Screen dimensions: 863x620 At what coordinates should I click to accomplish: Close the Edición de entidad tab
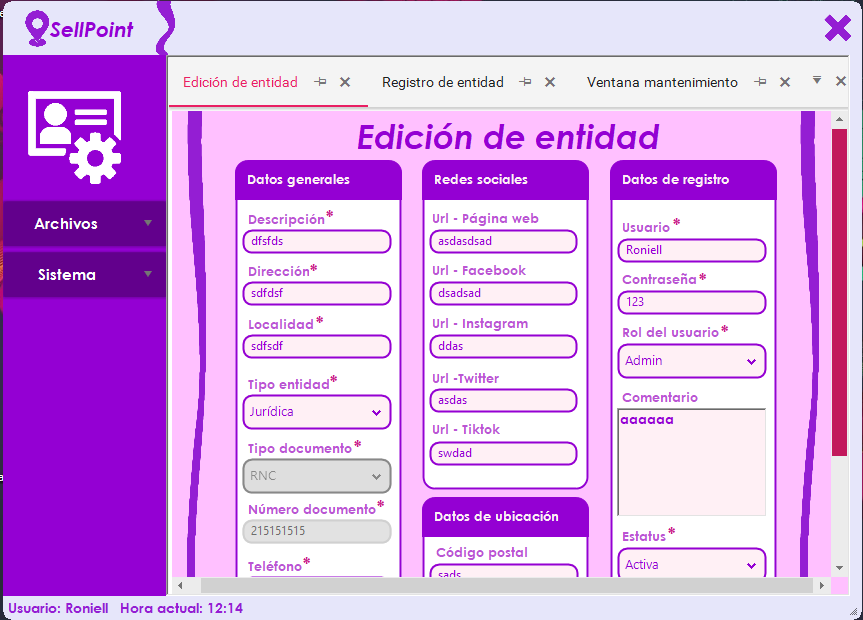pyautogui.click(x=345, y=82)
